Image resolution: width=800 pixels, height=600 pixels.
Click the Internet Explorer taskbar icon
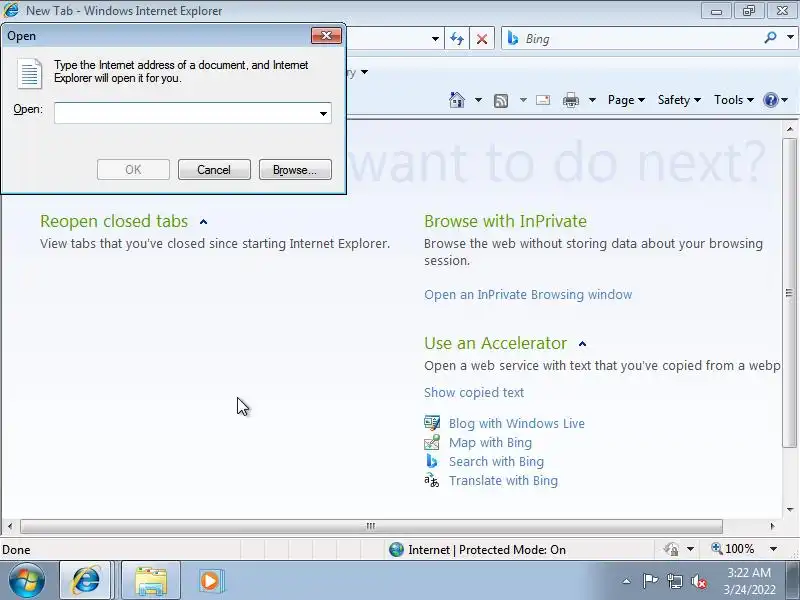click(85, 581)
